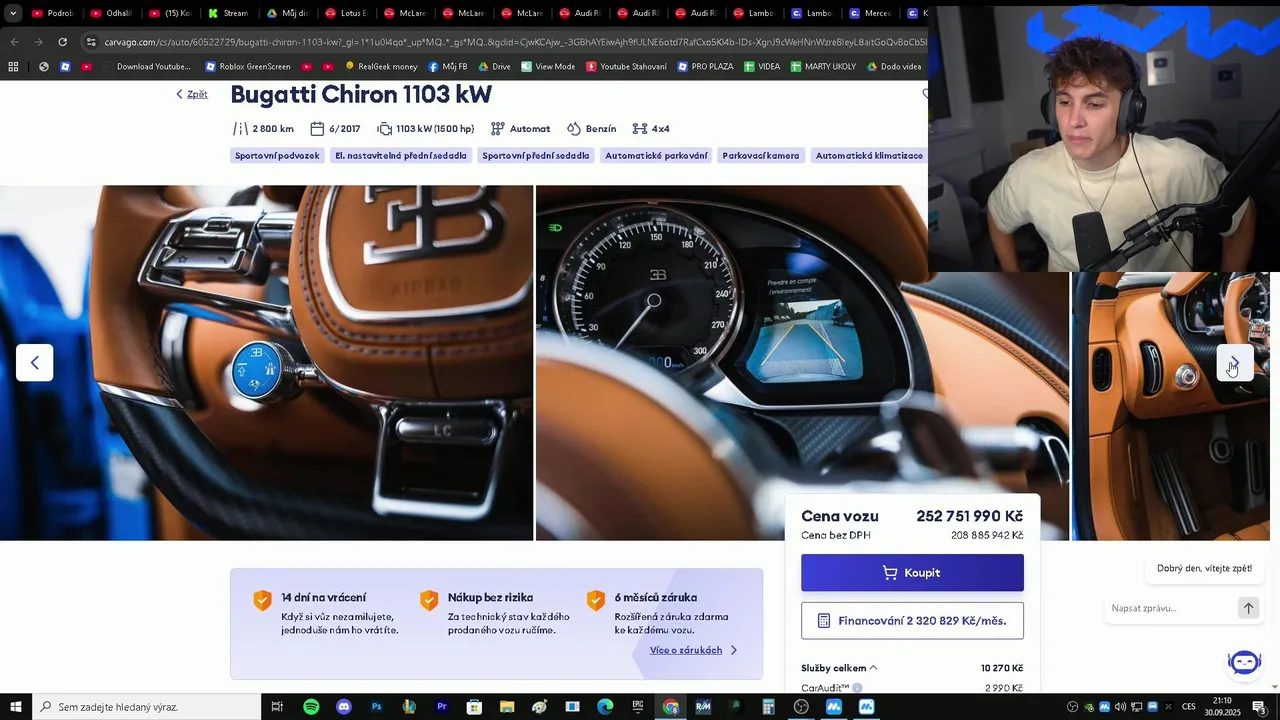The width and height of the screenshot is (1280, 720).
Task: Show next gallery photo with right arrow
Action: 1234,363
